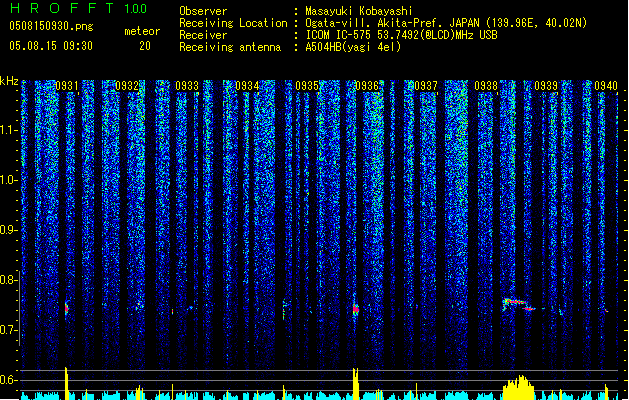
Task: Click the red meteor echo near 0931
Action: tap(67, 308)
